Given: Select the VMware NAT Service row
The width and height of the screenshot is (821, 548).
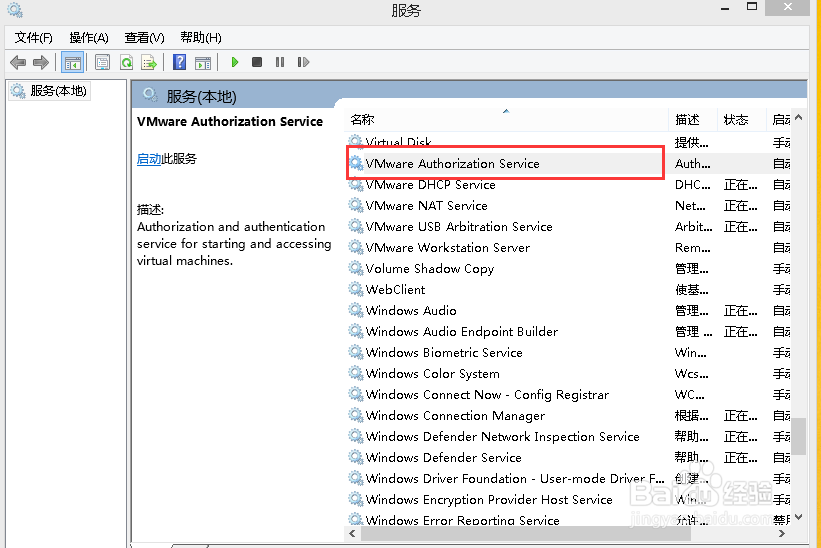Looking at the screenshot, I should point(568,206).
